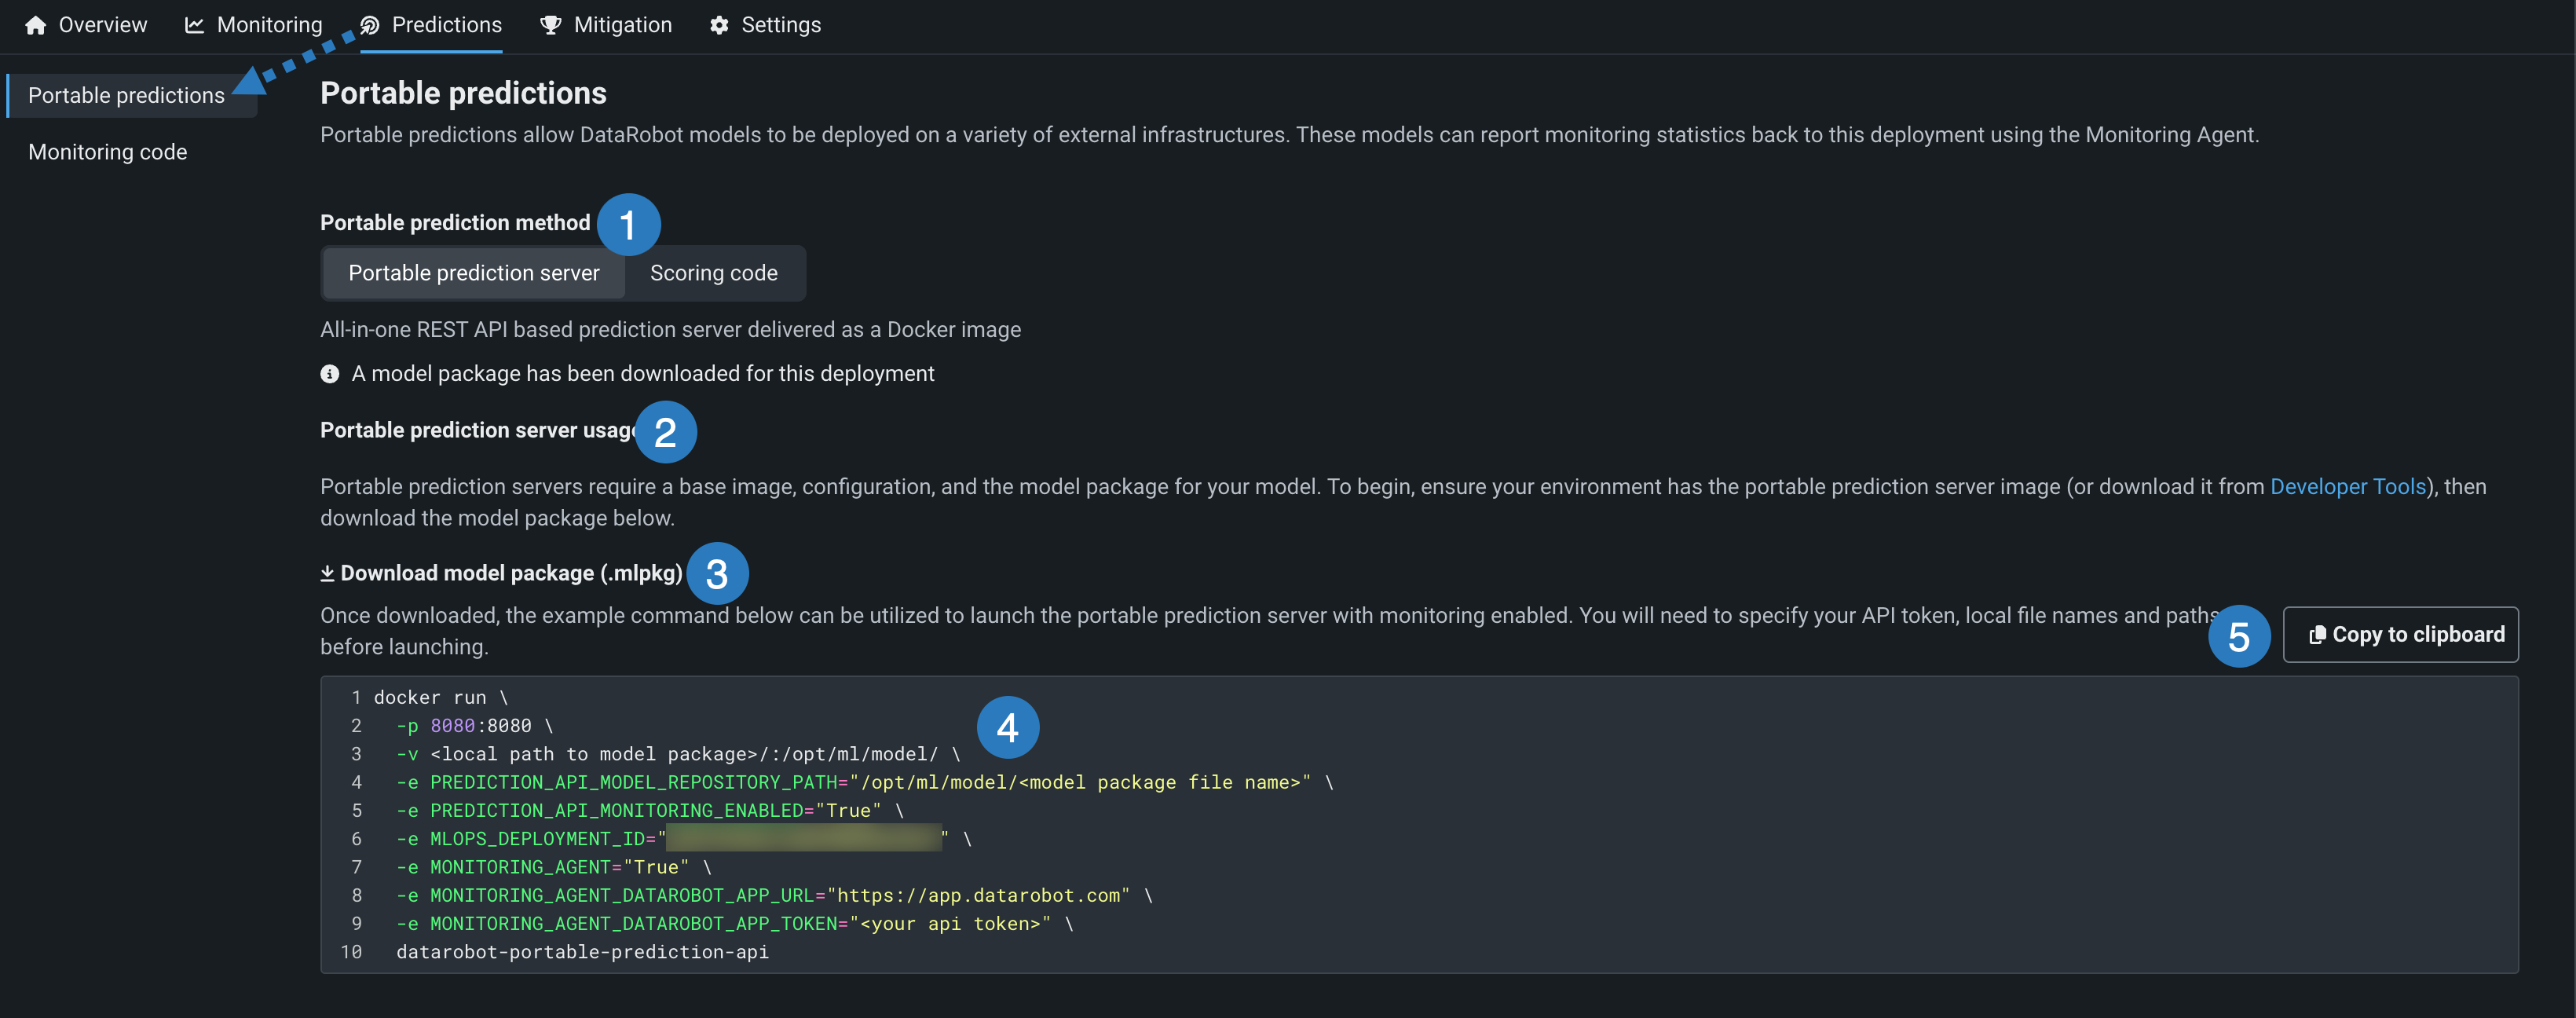Screen dimensions: 2576x1018
Task: Select Portable prediction server method
Action: click(x=473, y=273)
